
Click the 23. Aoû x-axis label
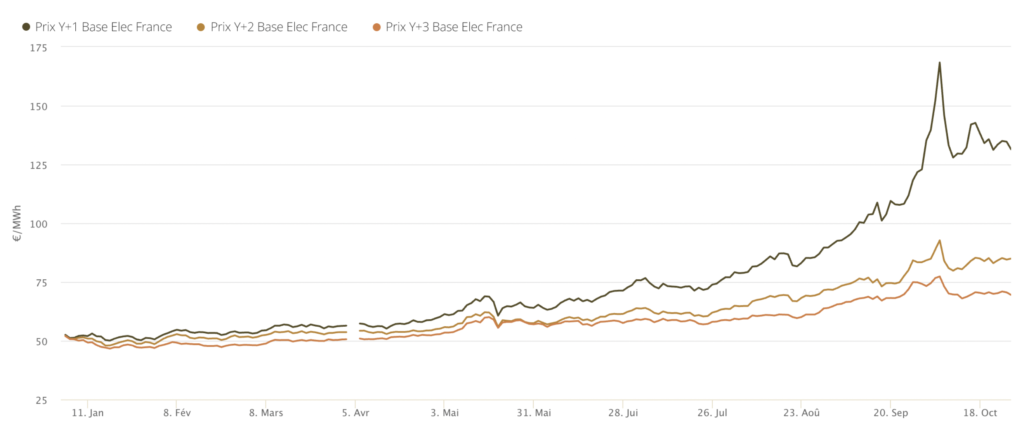coord(801,411)
